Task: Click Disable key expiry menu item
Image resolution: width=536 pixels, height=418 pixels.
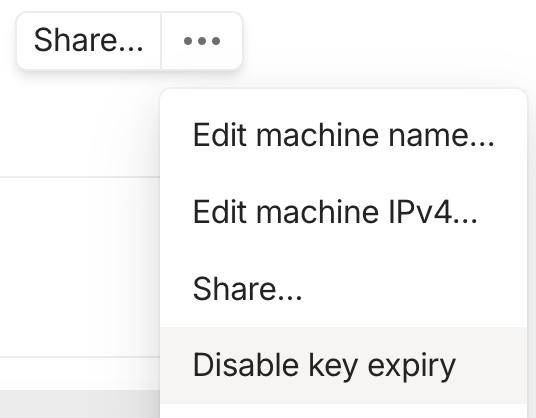Action: [x=343, y=365]
